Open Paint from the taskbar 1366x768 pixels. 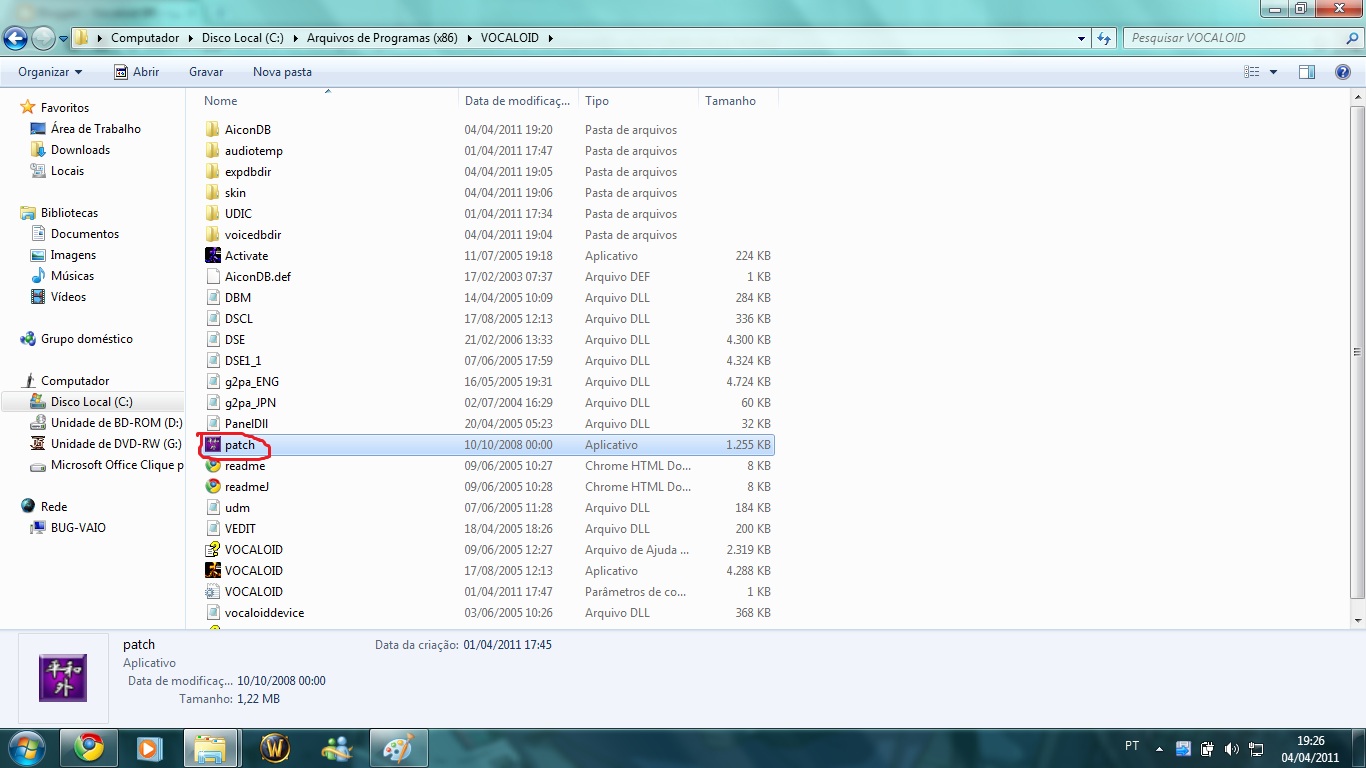tap(398, 748)
